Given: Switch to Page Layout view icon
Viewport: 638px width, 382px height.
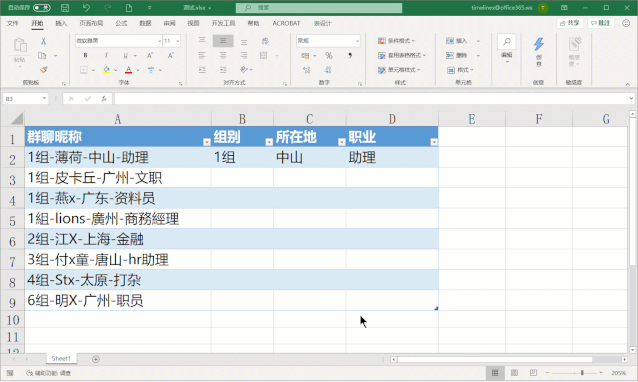Looking at the screenshot, I should point(514,373).
